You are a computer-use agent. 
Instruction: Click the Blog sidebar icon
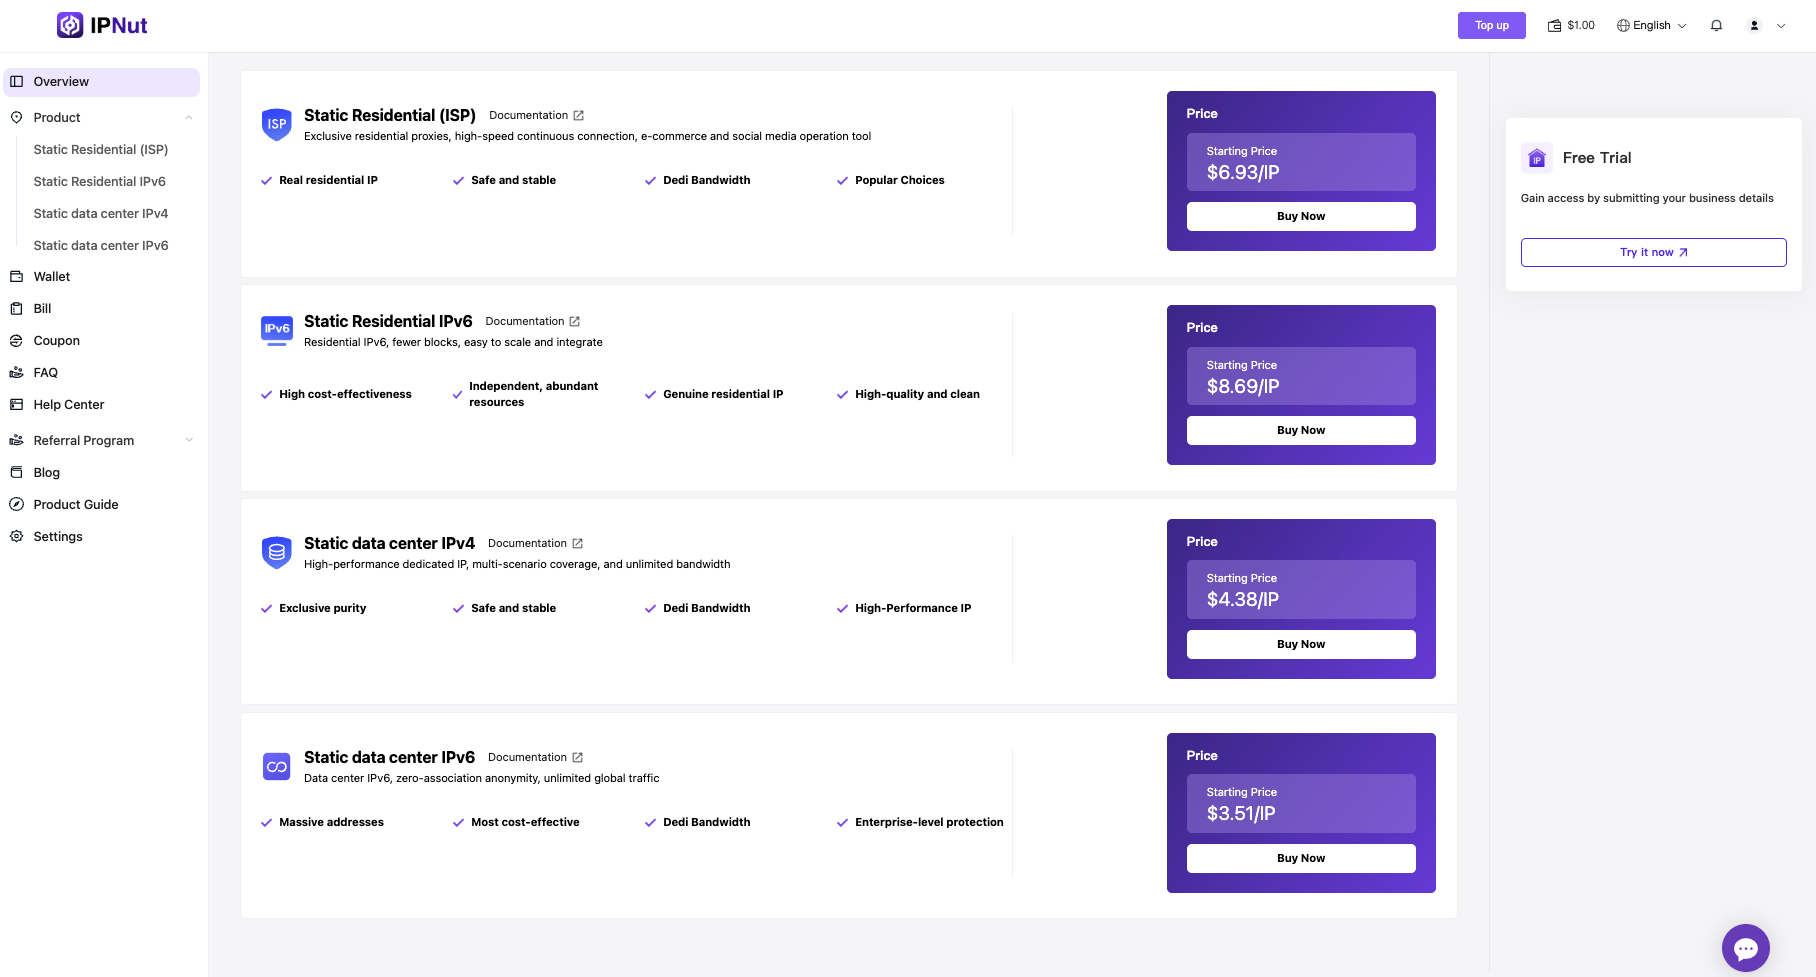point(16,473)
